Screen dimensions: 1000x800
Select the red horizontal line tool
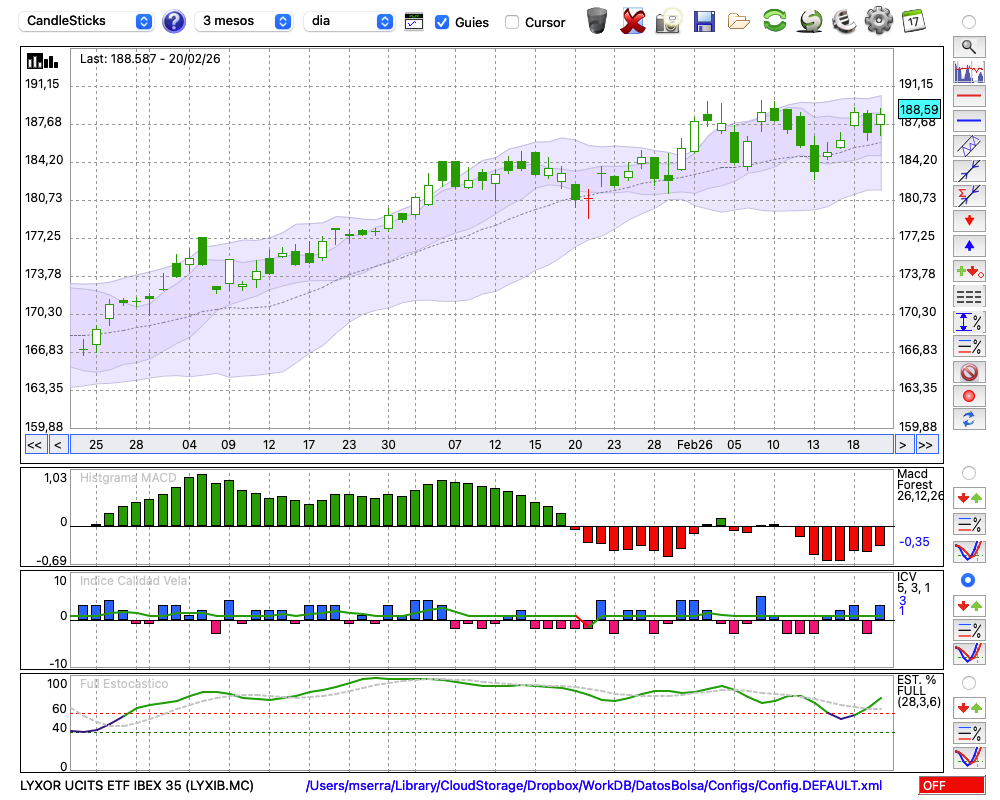[x=969, y=96]
